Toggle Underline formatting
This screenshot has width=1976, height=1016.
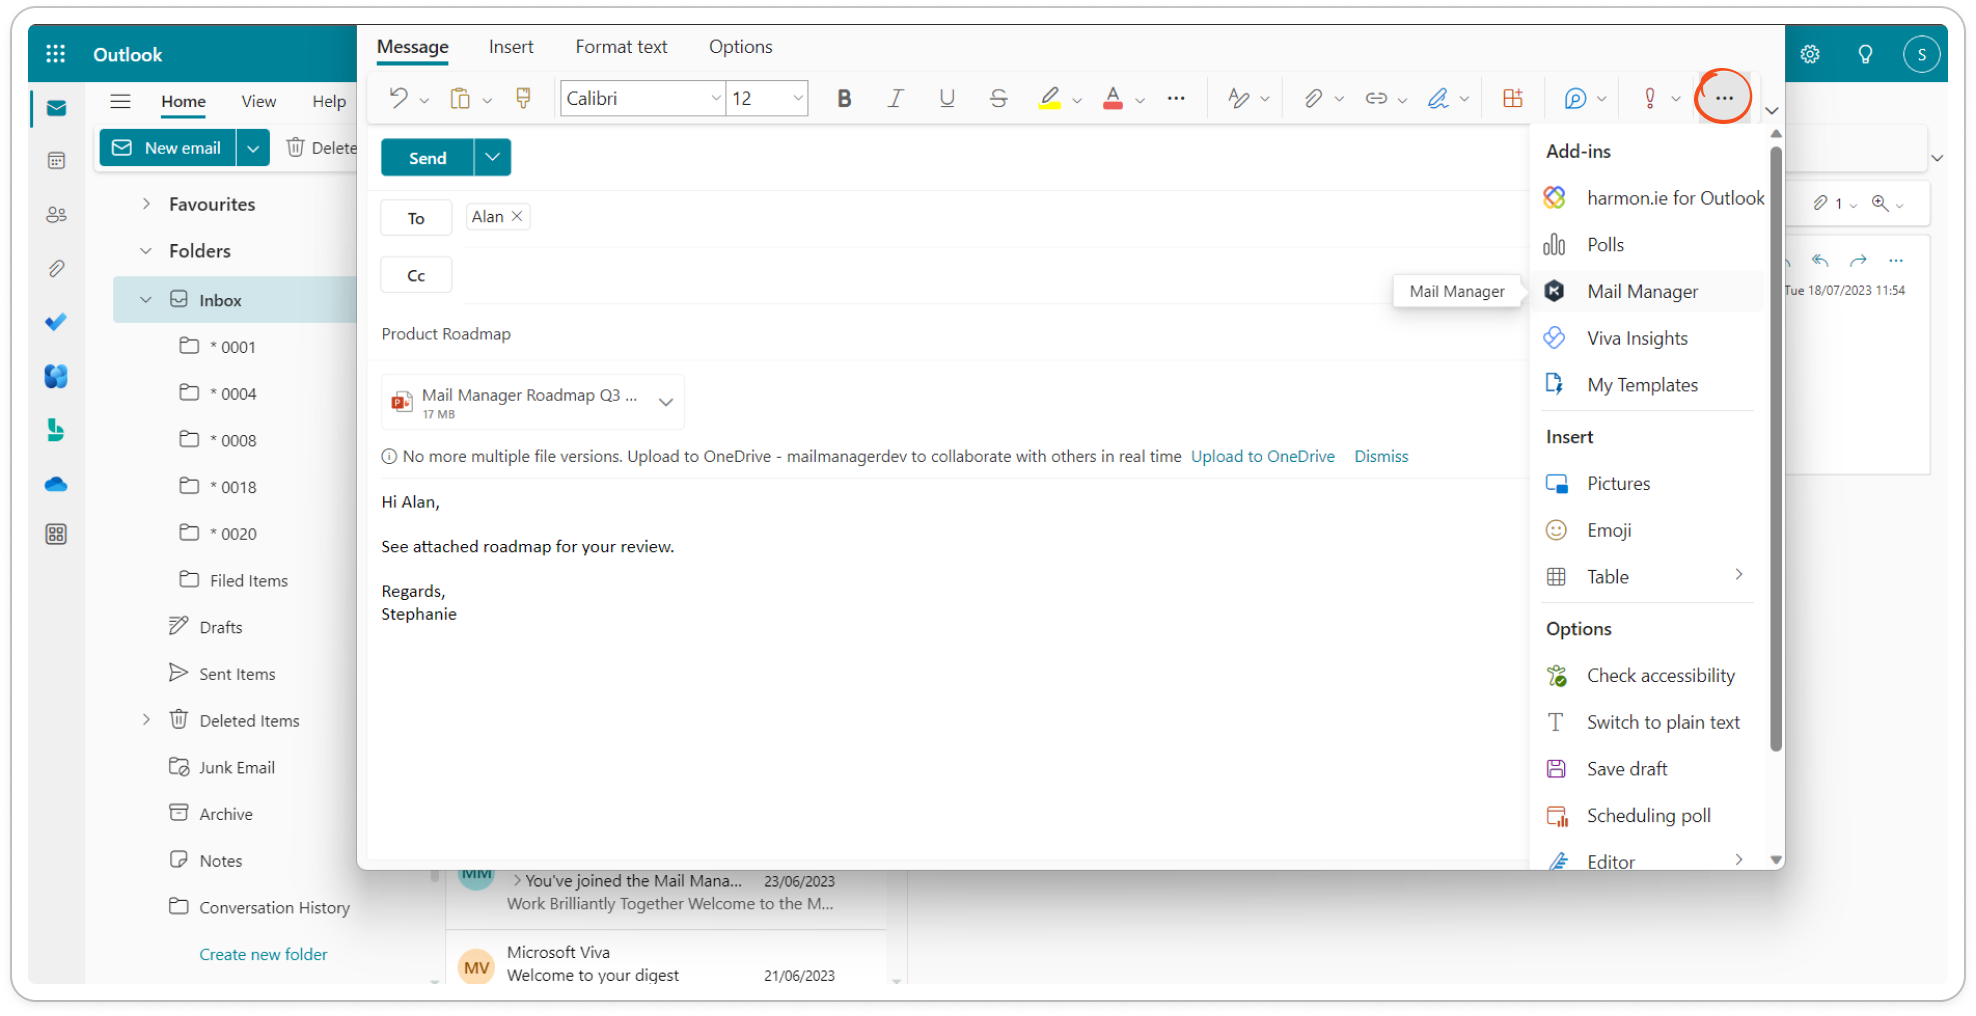(x=946, y=98)
